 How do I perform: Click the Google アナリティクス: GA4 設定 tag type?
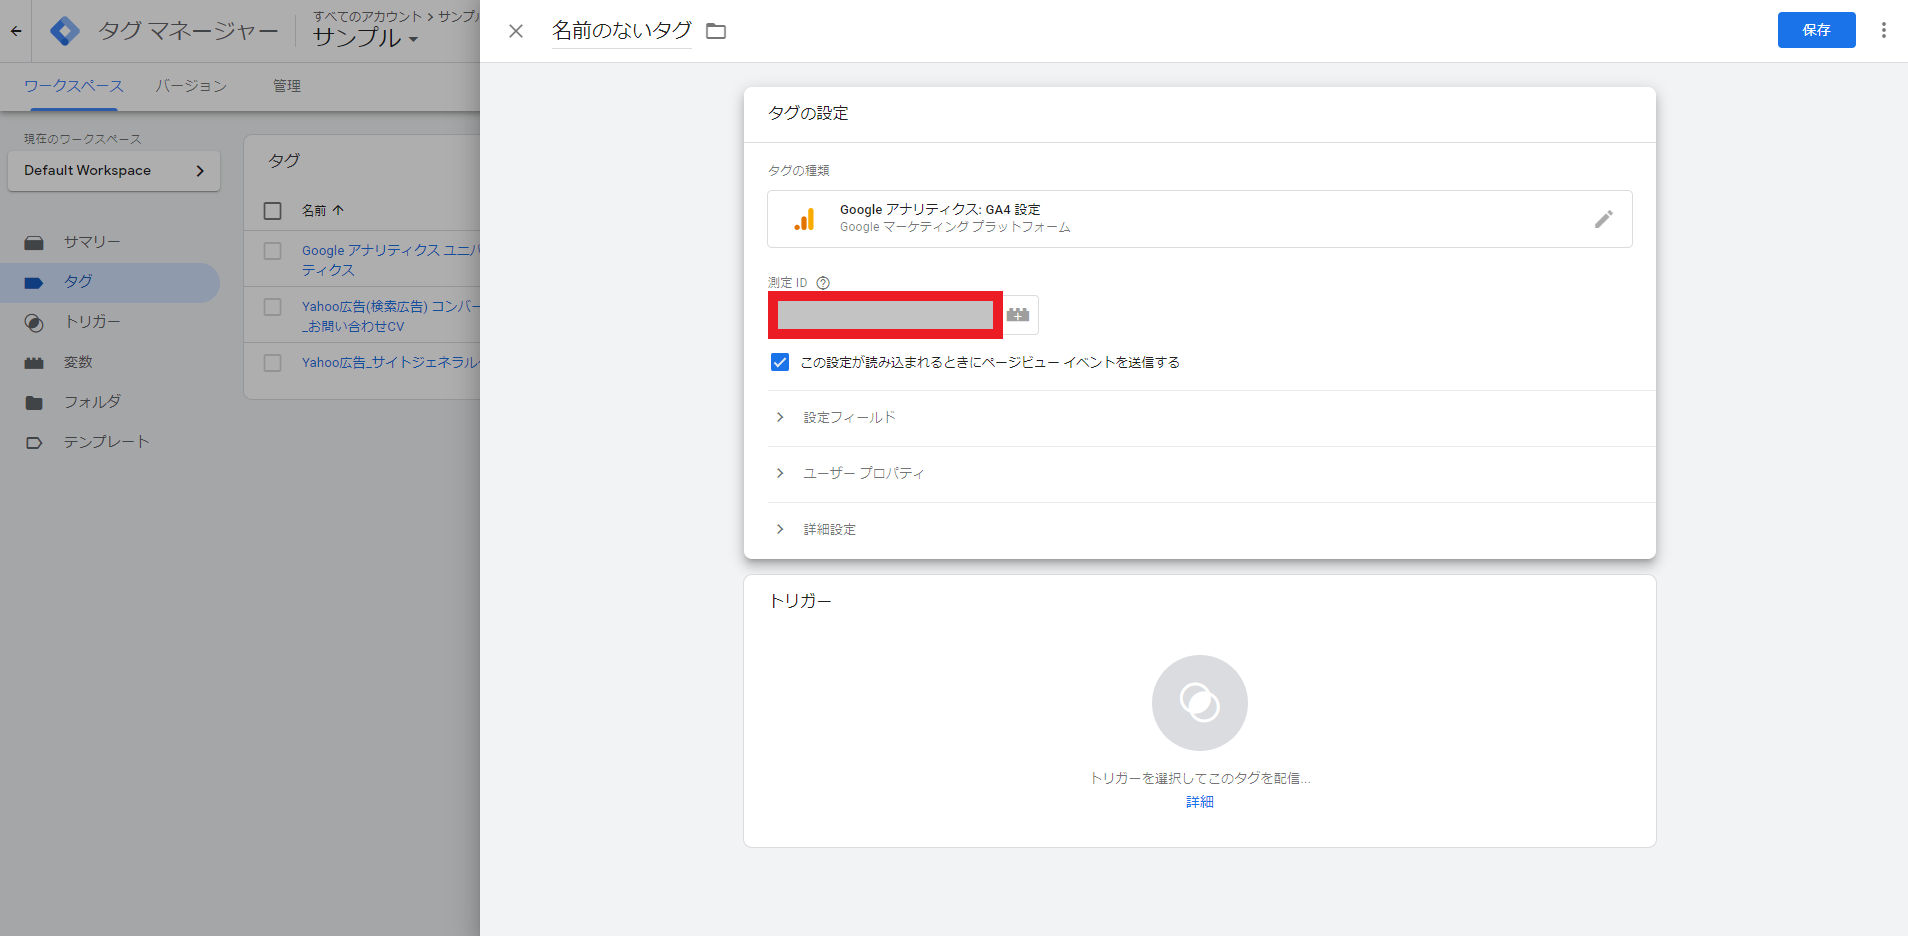(1199, 219)
